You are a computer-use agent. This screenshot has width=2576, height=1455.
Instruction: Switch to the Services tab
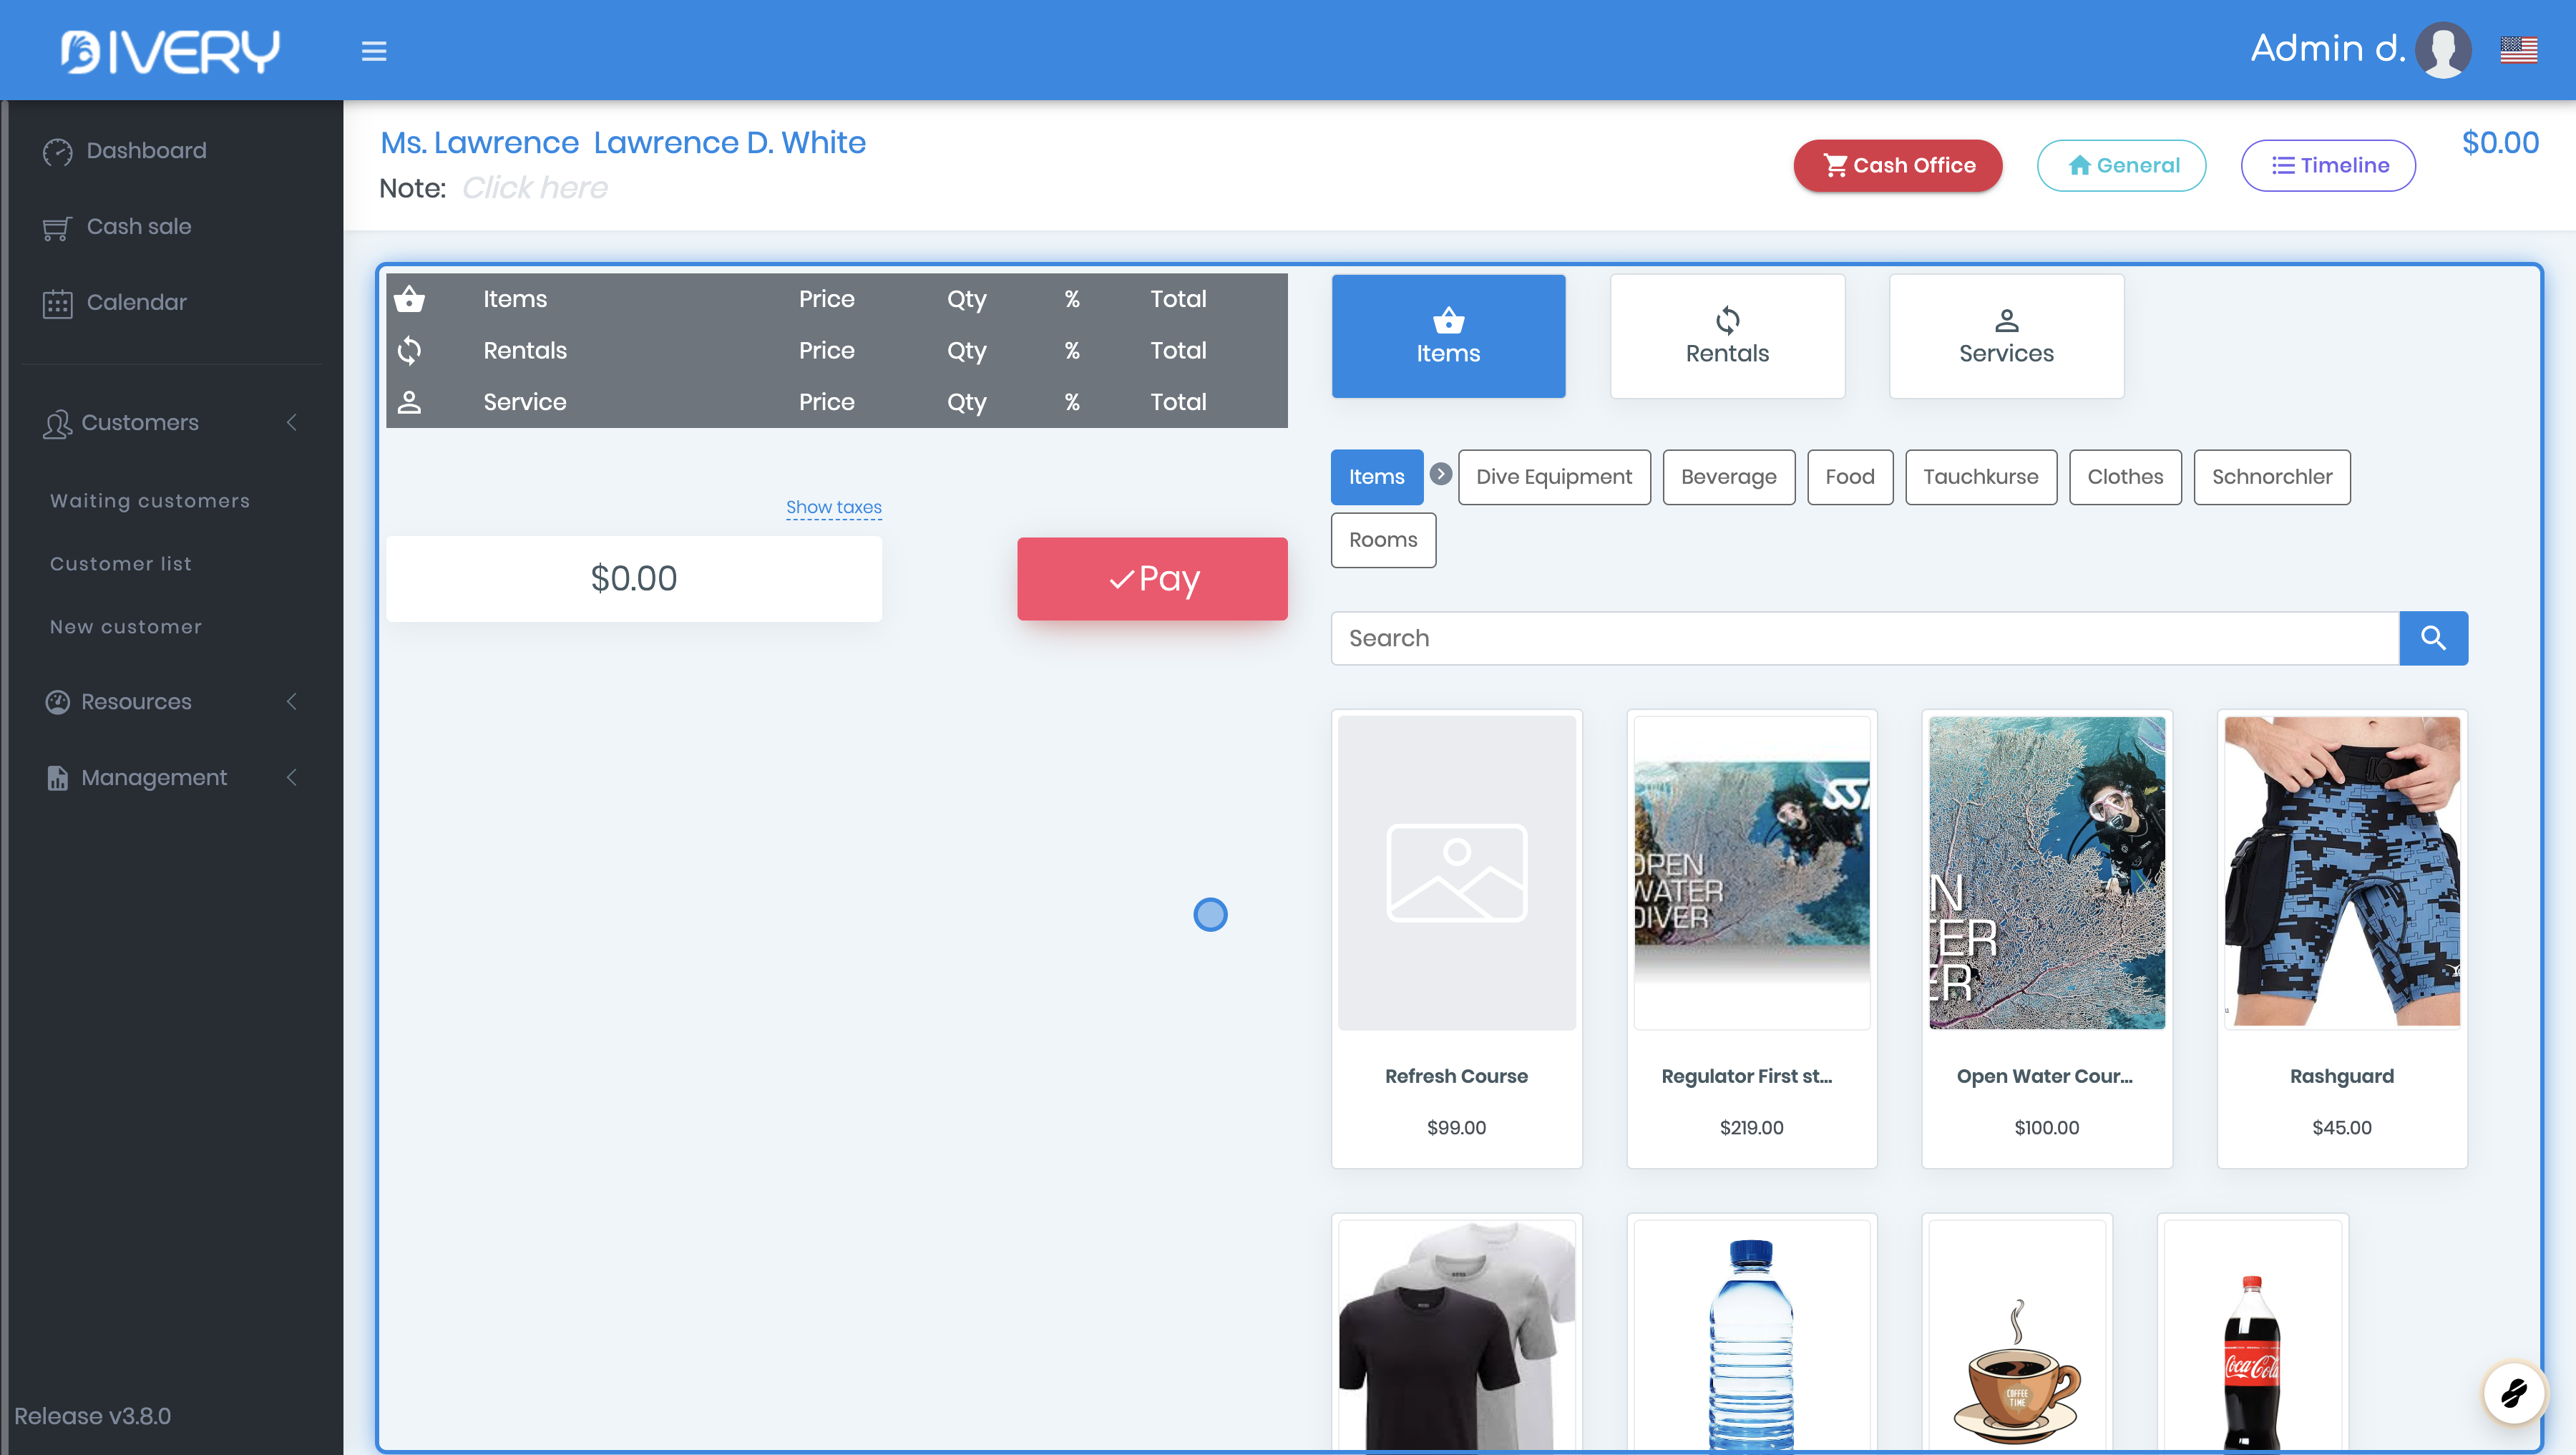(x=2006, y=337)
